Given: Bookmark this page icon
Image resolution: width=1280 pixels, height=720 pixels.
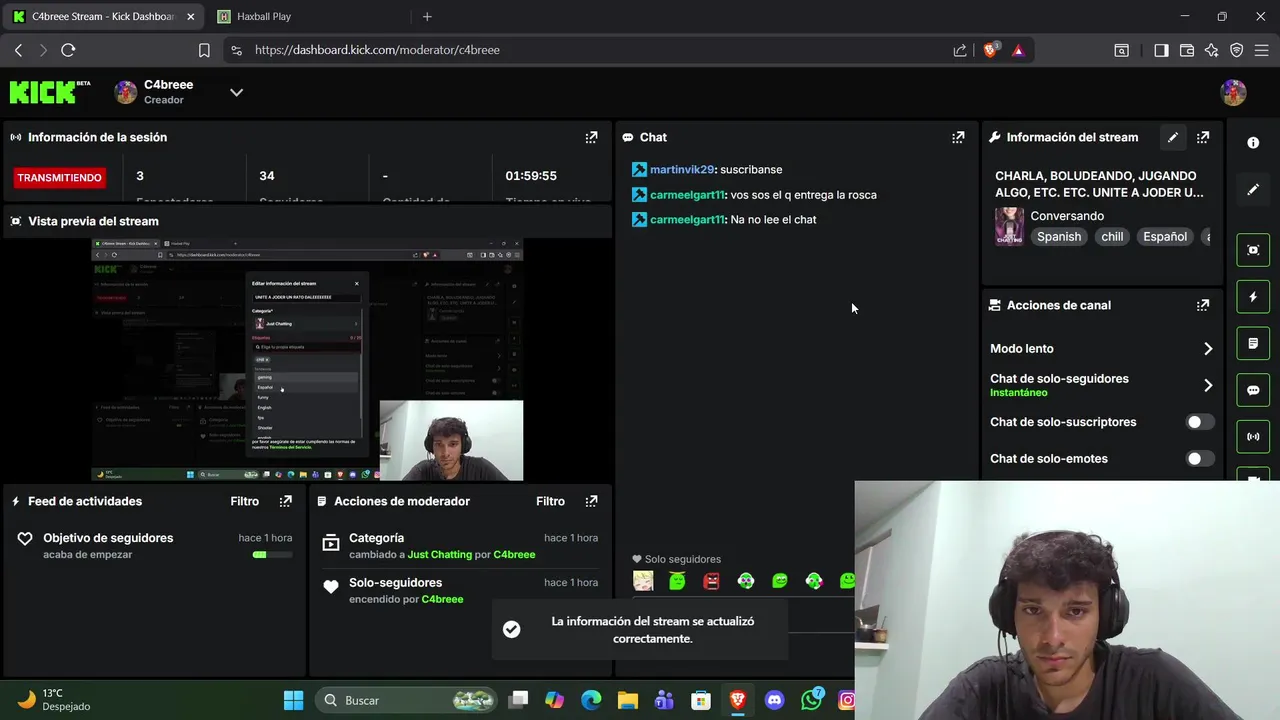Looking at the screenshot, I should coord(204,50).
